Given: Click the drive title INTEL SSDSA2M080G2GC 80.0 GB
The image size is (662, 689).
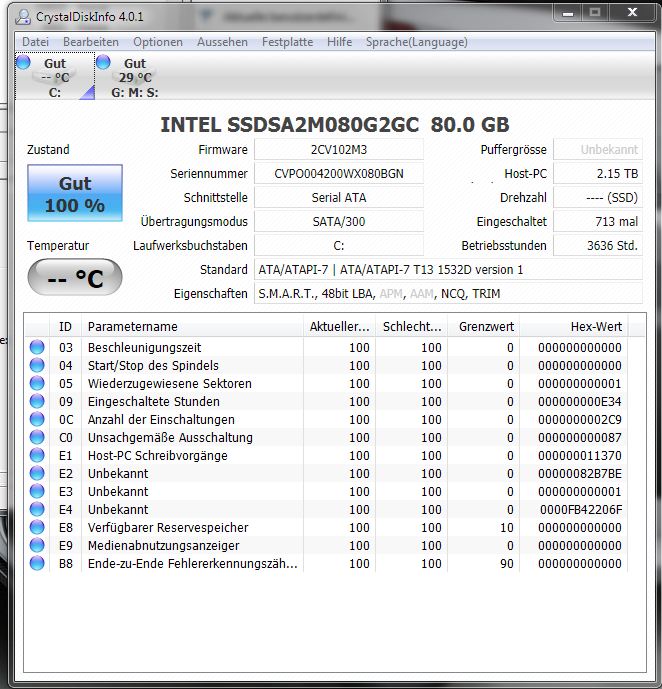Looking at the screenshot, I should click(x=335, y=125).
